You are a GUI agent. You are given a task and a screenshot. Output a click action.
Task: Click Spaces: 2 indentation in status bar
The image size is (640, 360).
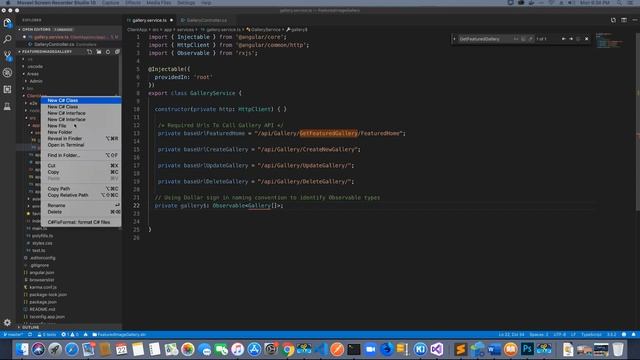539,335
